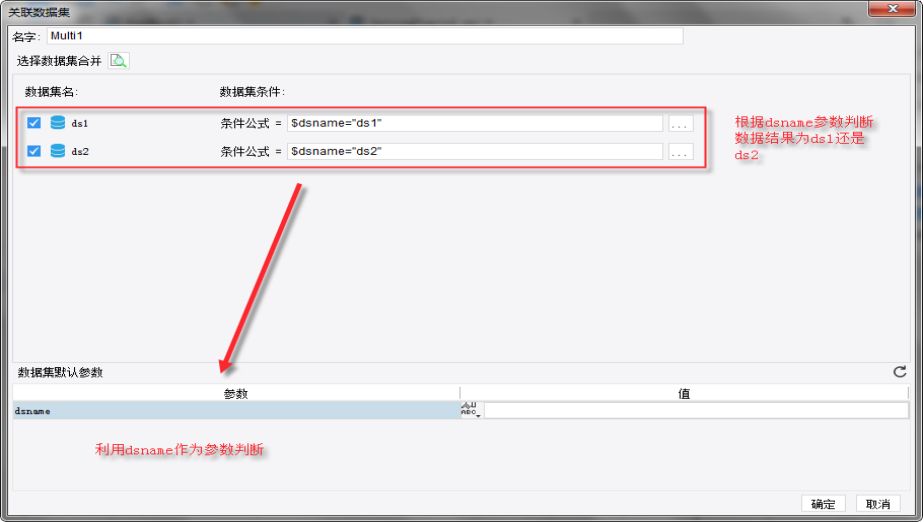Select the ds1 dataset name label
The height and width of the screenshot is (522, 924).
80,123
